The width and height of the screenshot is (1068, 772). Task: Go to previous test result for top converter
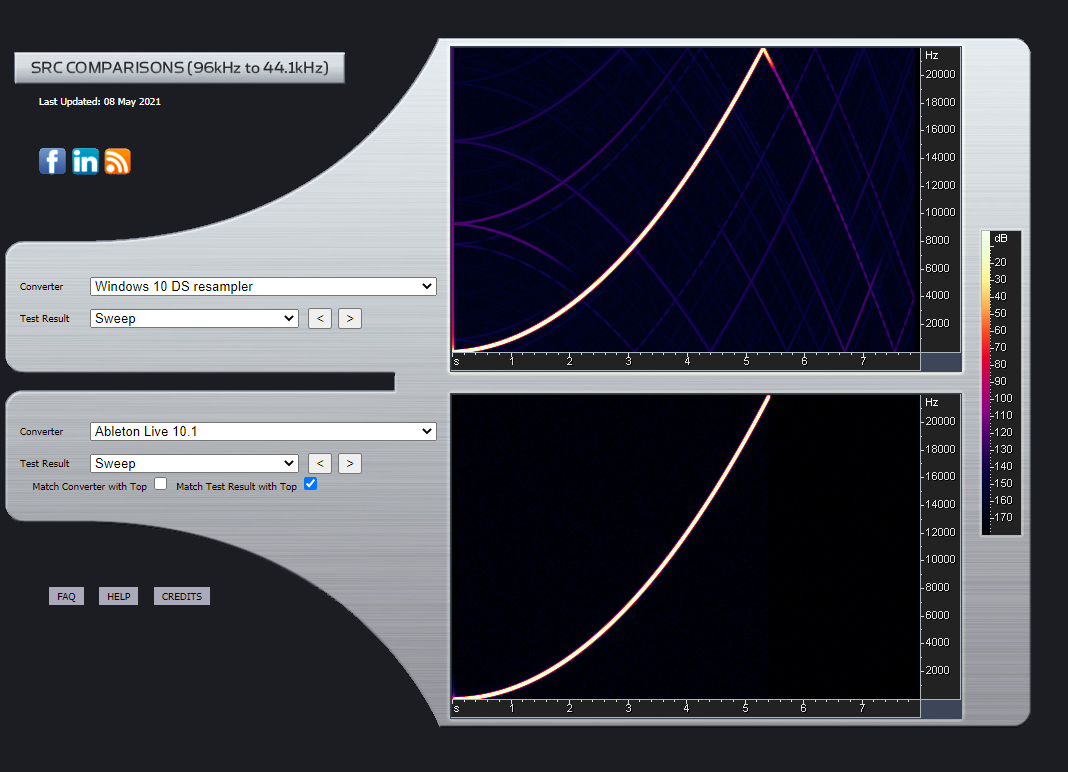coord(319,319)
